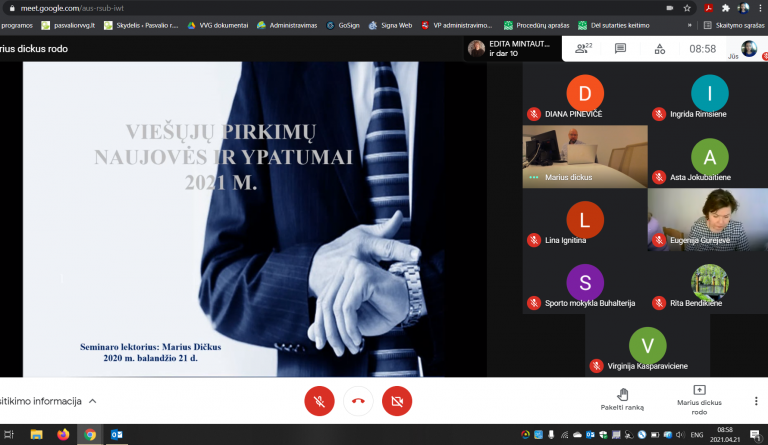768x445 pixels.
Task: Bookmark this page with the star icon
Action: 687,8
